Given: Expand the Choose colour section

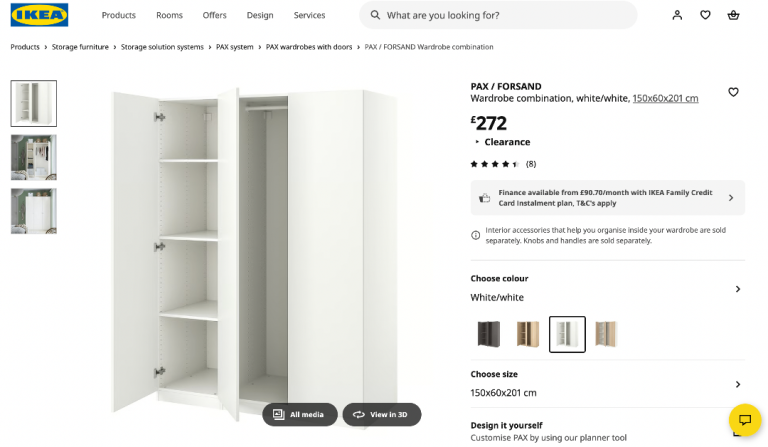Looking at the screenshot, I should (738, 289).
